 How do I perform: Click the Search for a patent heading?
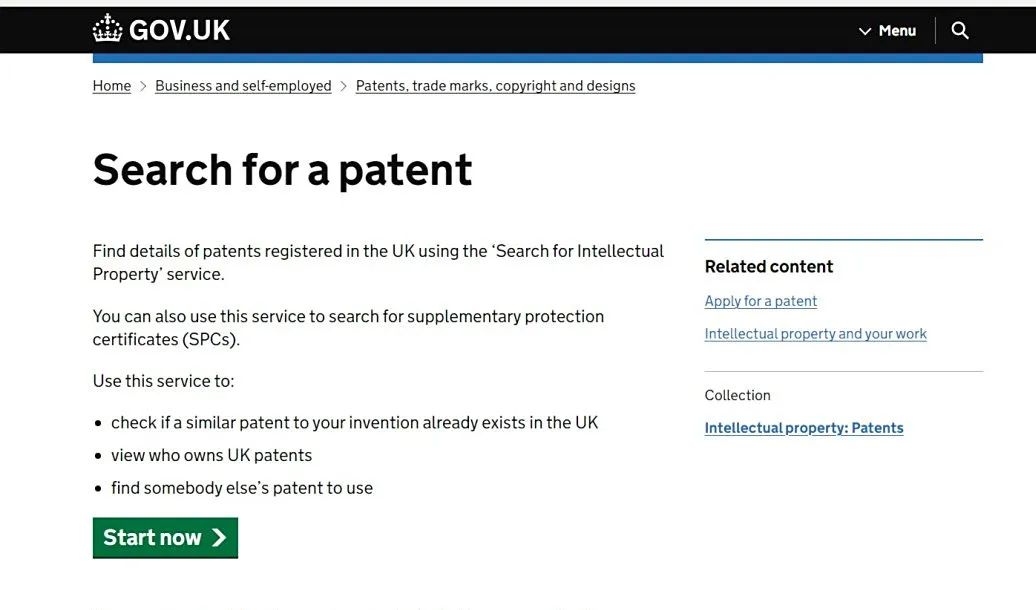tap(282, 170)
